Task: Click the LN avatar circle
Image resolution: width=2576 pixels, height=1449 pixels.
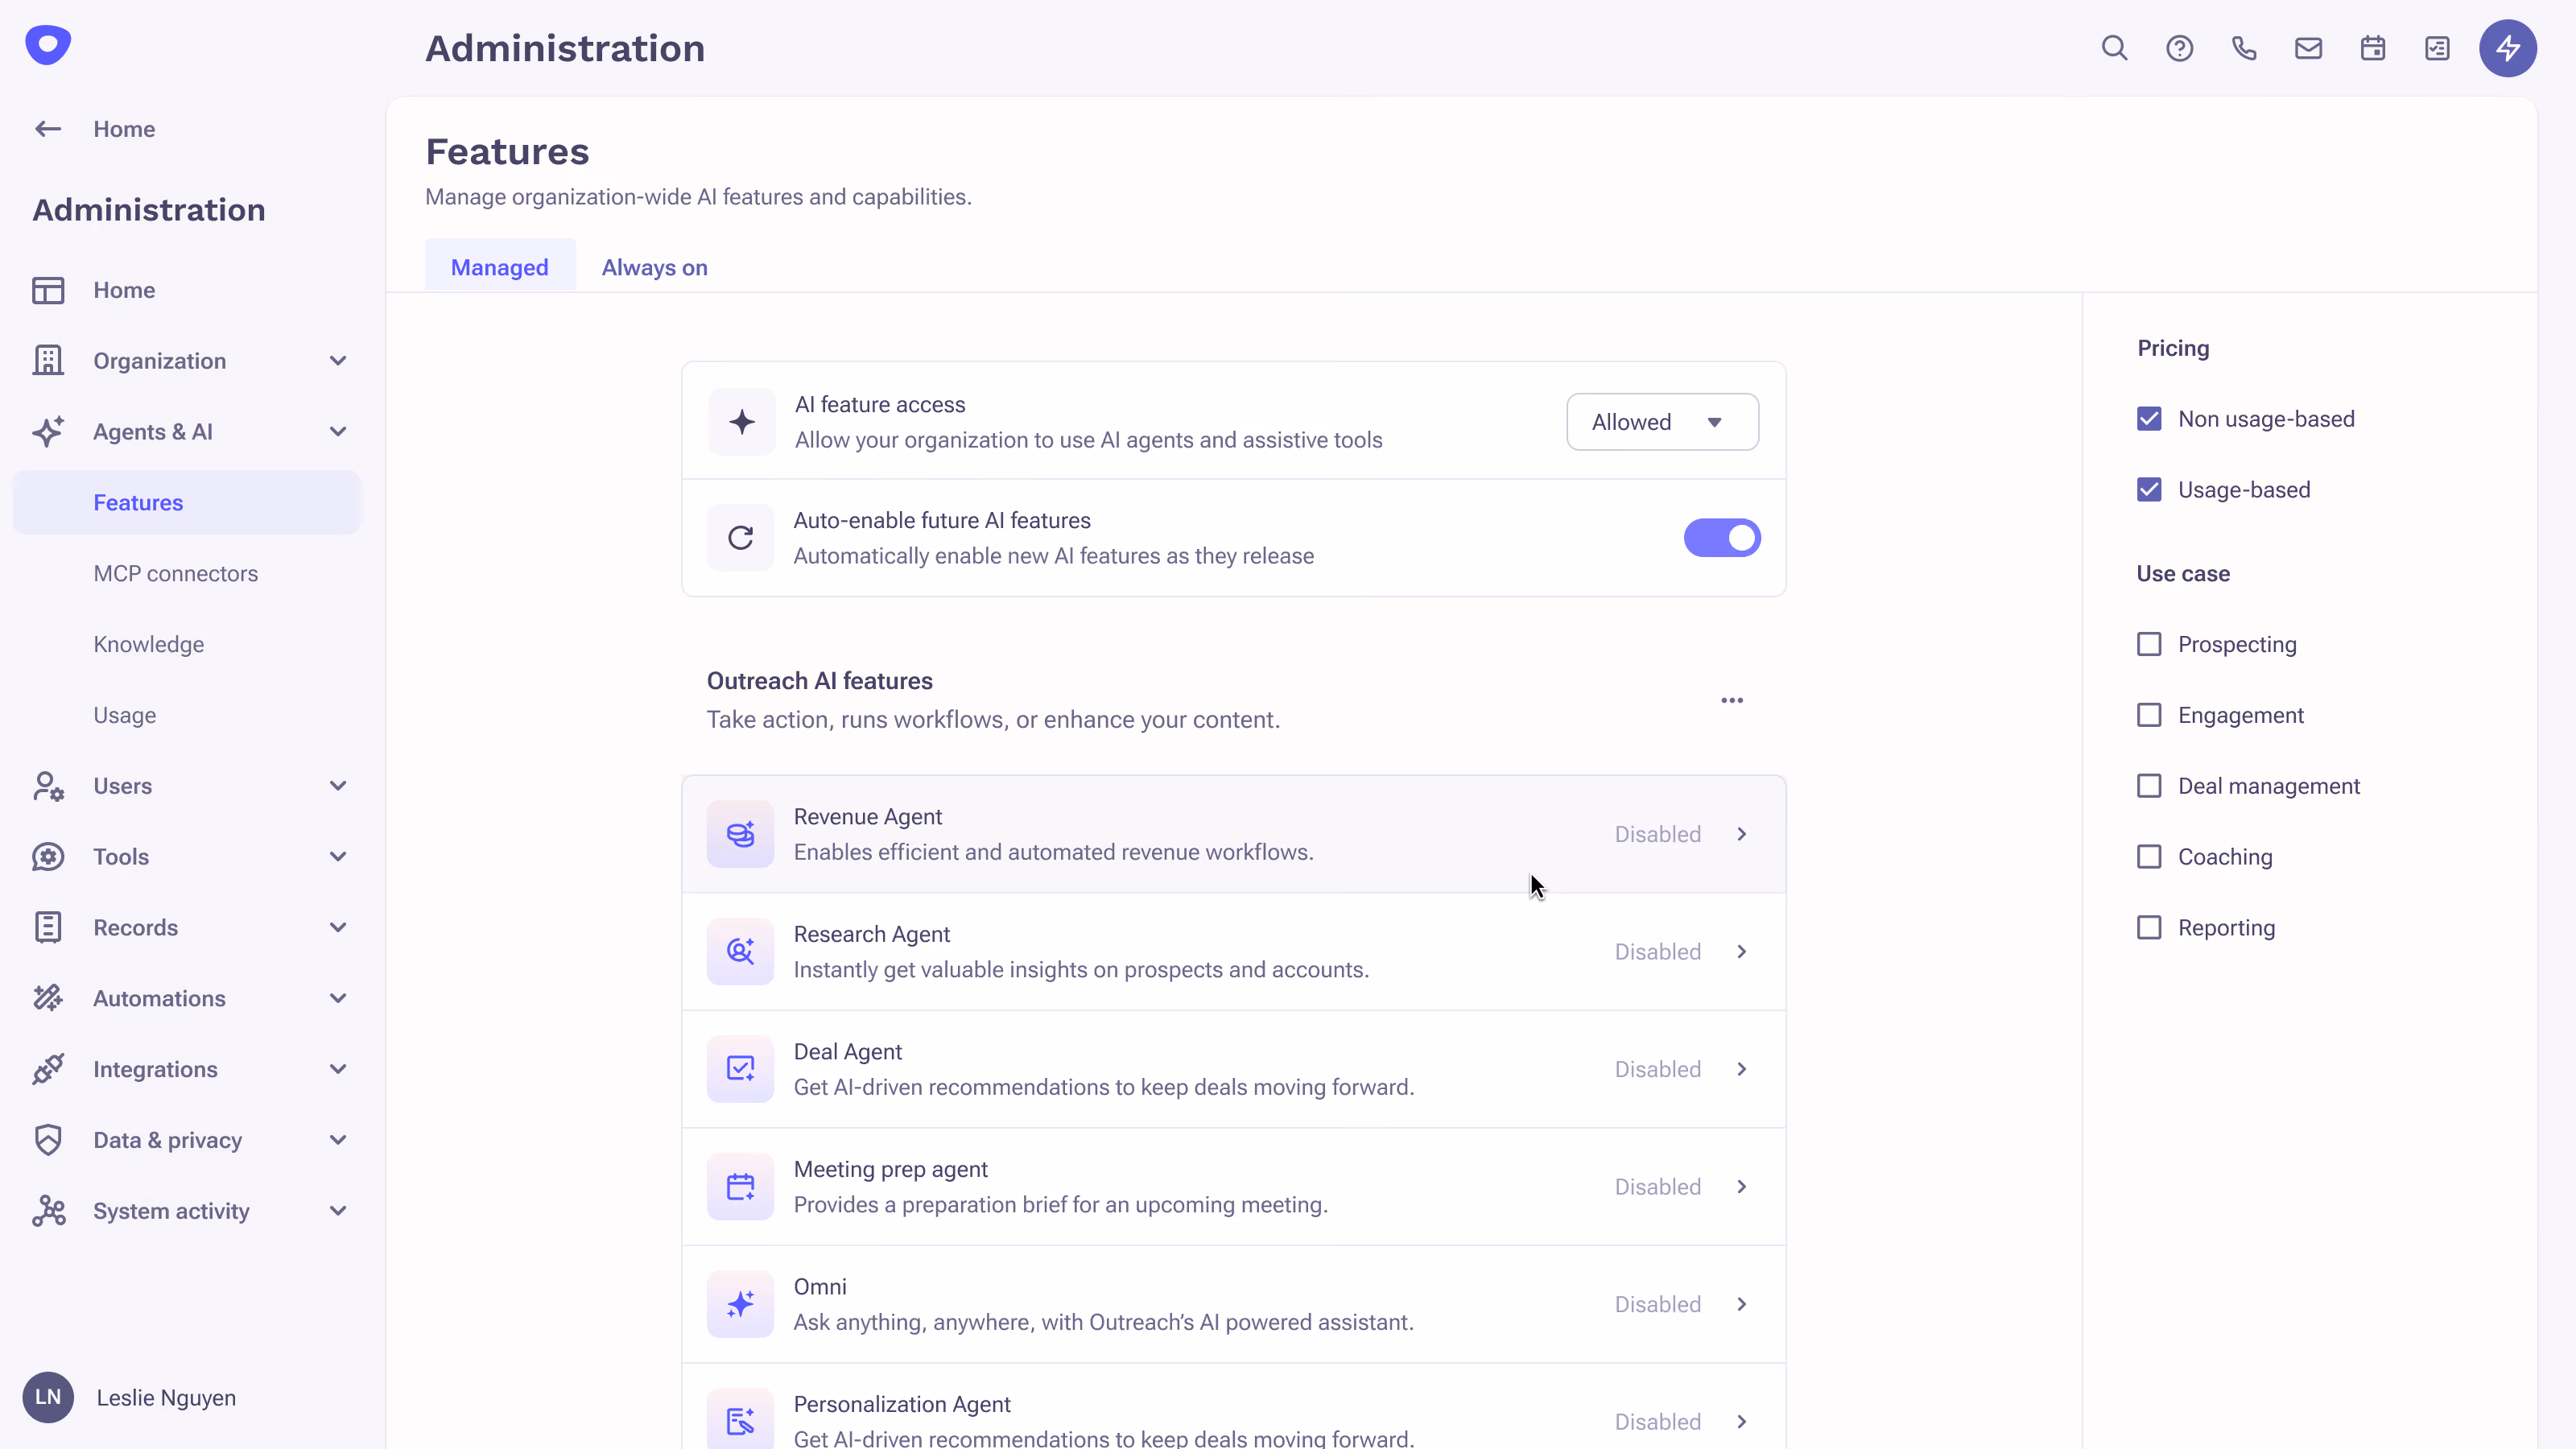Action: click(x=48, y=1398)
